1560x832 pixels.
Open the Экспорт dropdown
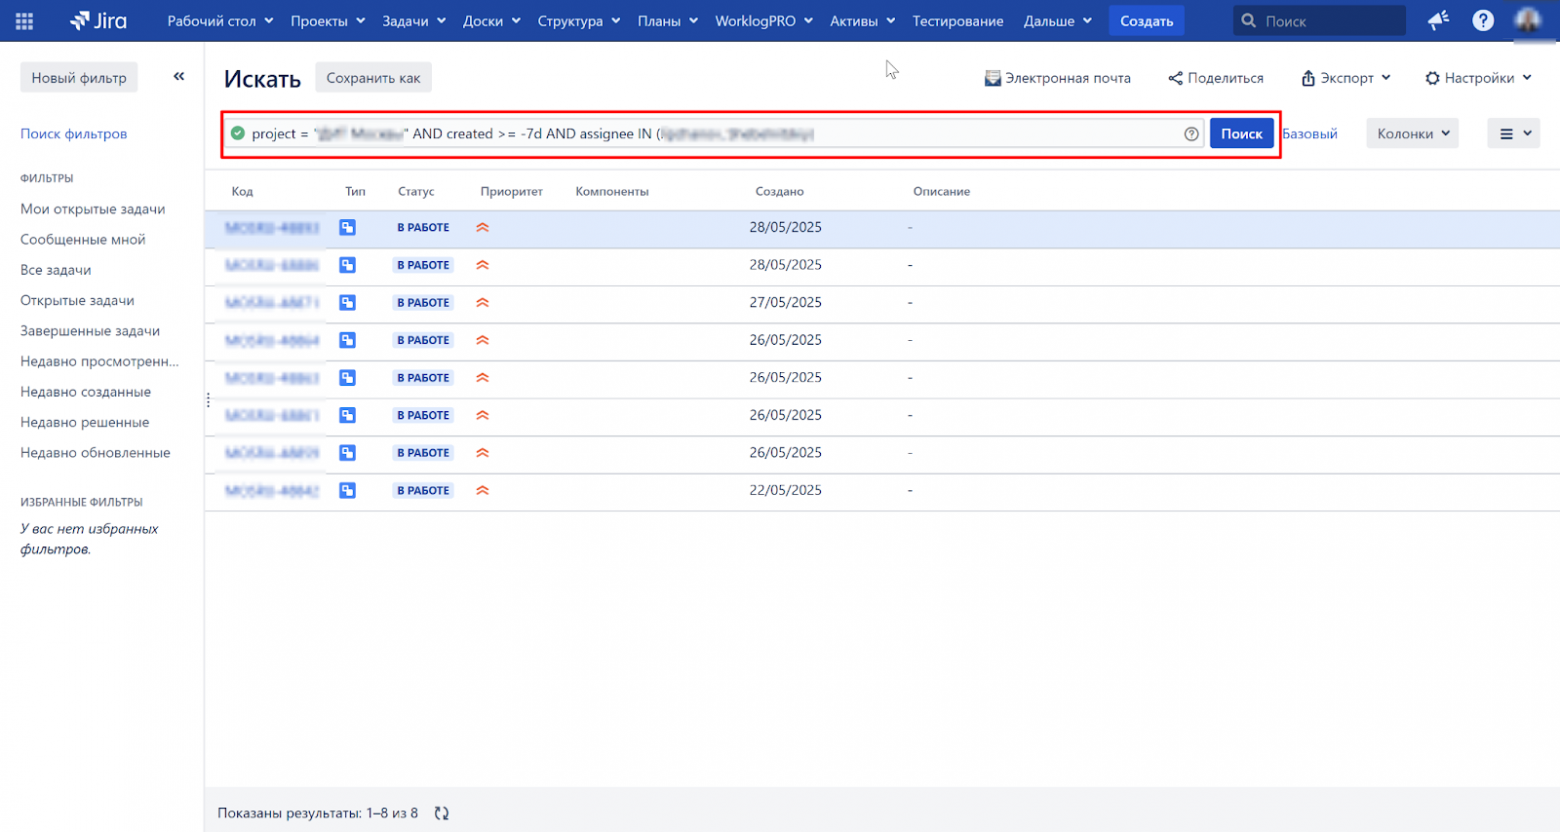[x=1345, y=77]
